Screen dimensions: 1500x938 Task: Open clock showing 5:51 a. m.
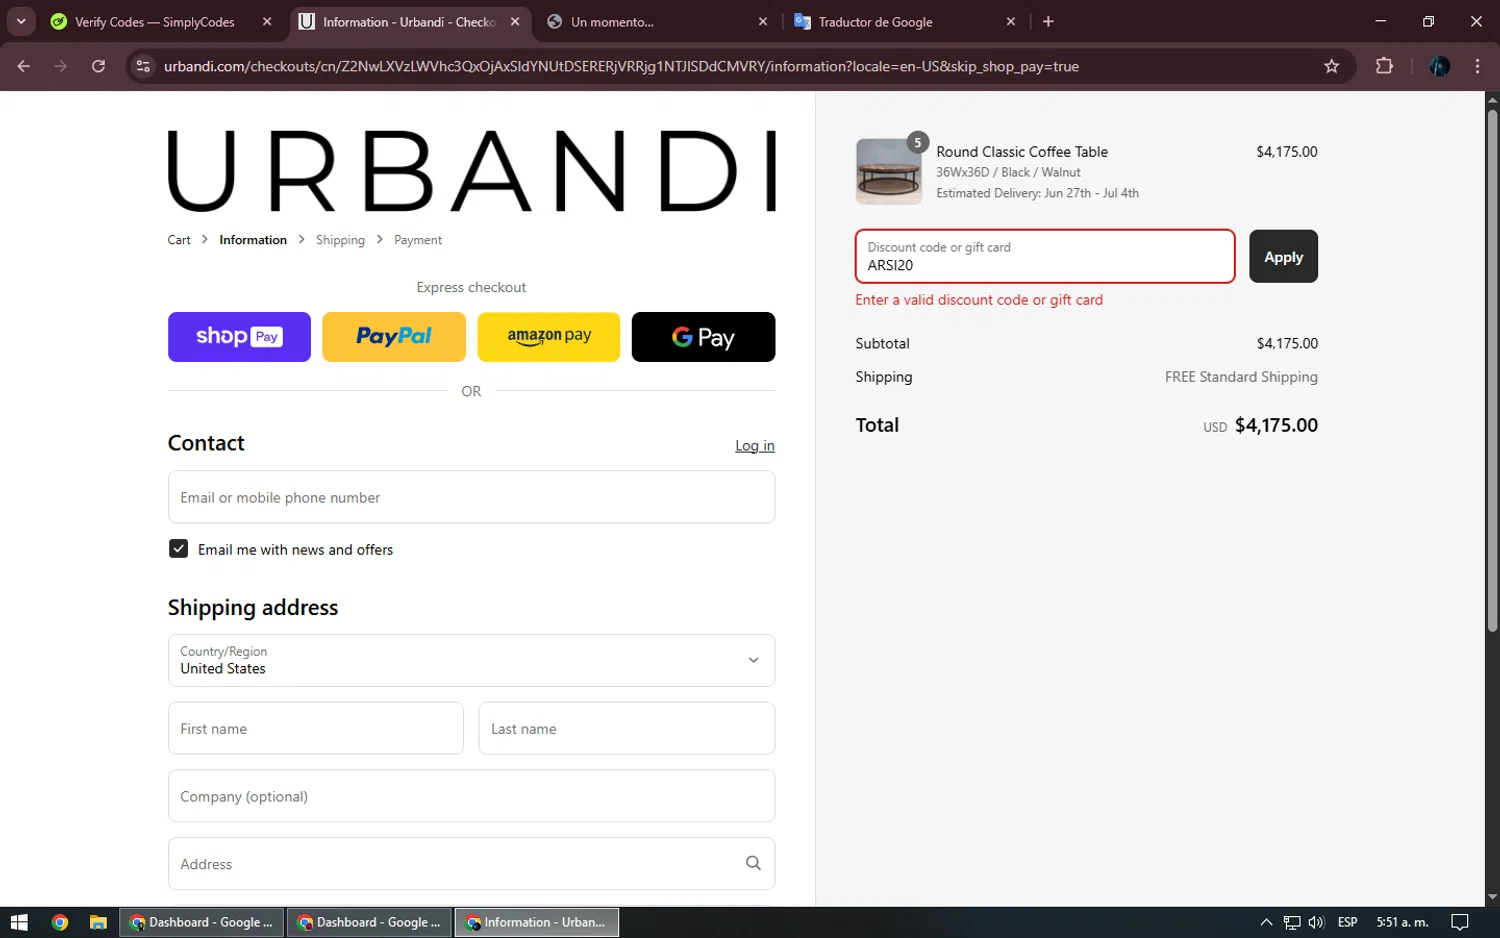click(x=1402, y=922)
